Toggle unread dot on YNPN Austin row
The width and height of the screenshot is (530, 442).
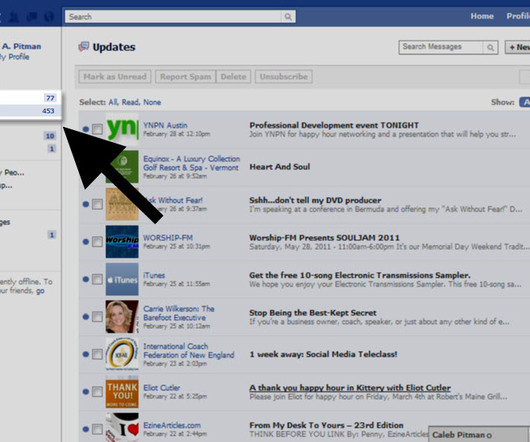(x=86, y=129)
